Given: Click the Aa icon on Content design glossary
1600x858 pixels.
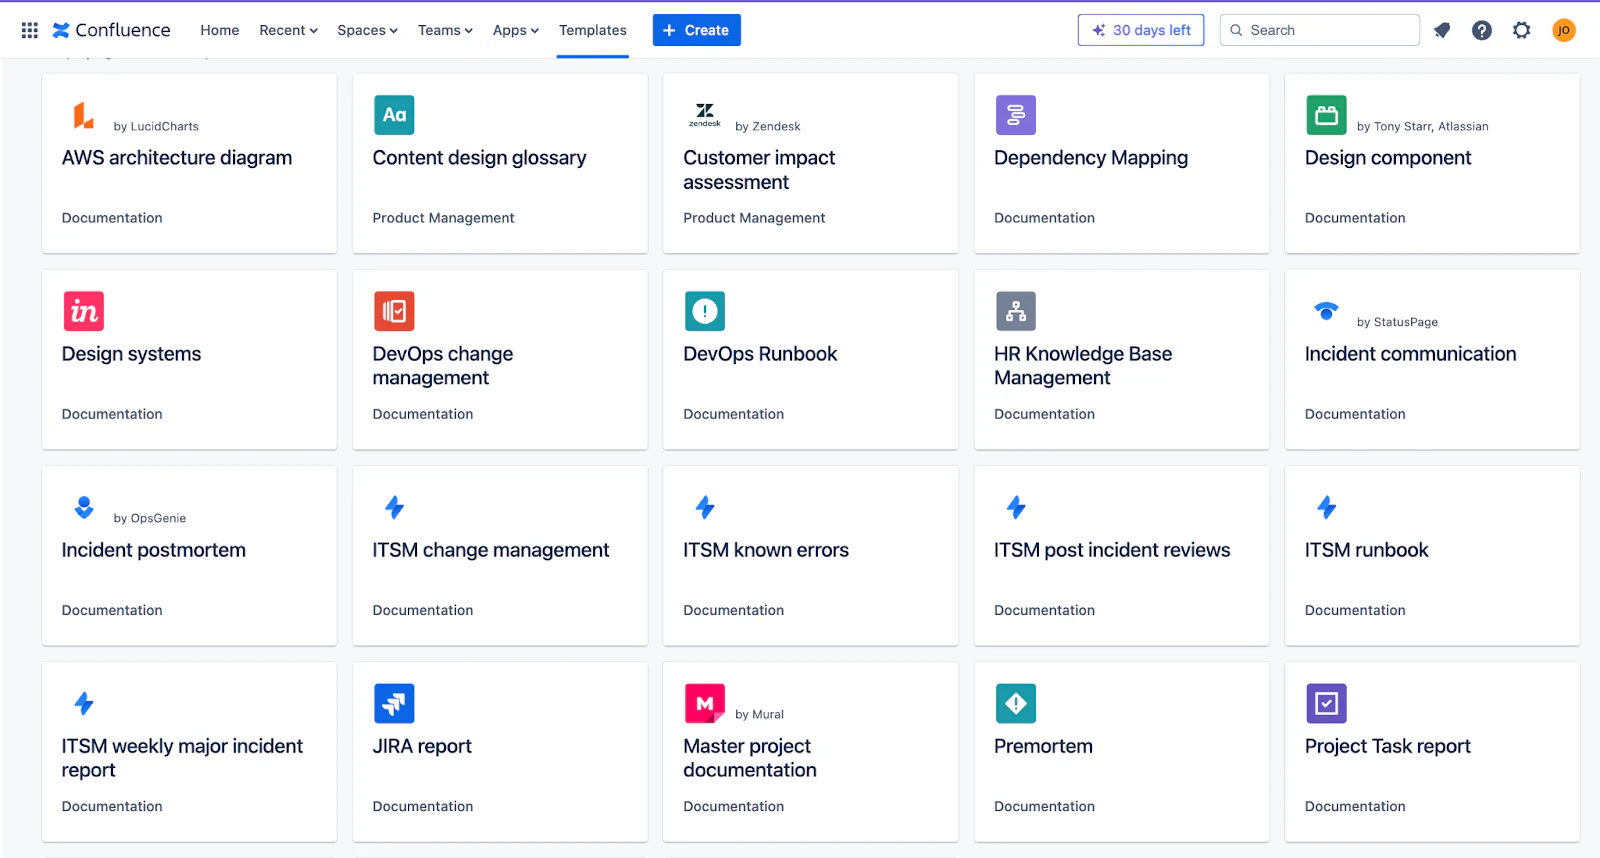Looking at the screenshot, I should pyautogui.click(x=394, y=115).
